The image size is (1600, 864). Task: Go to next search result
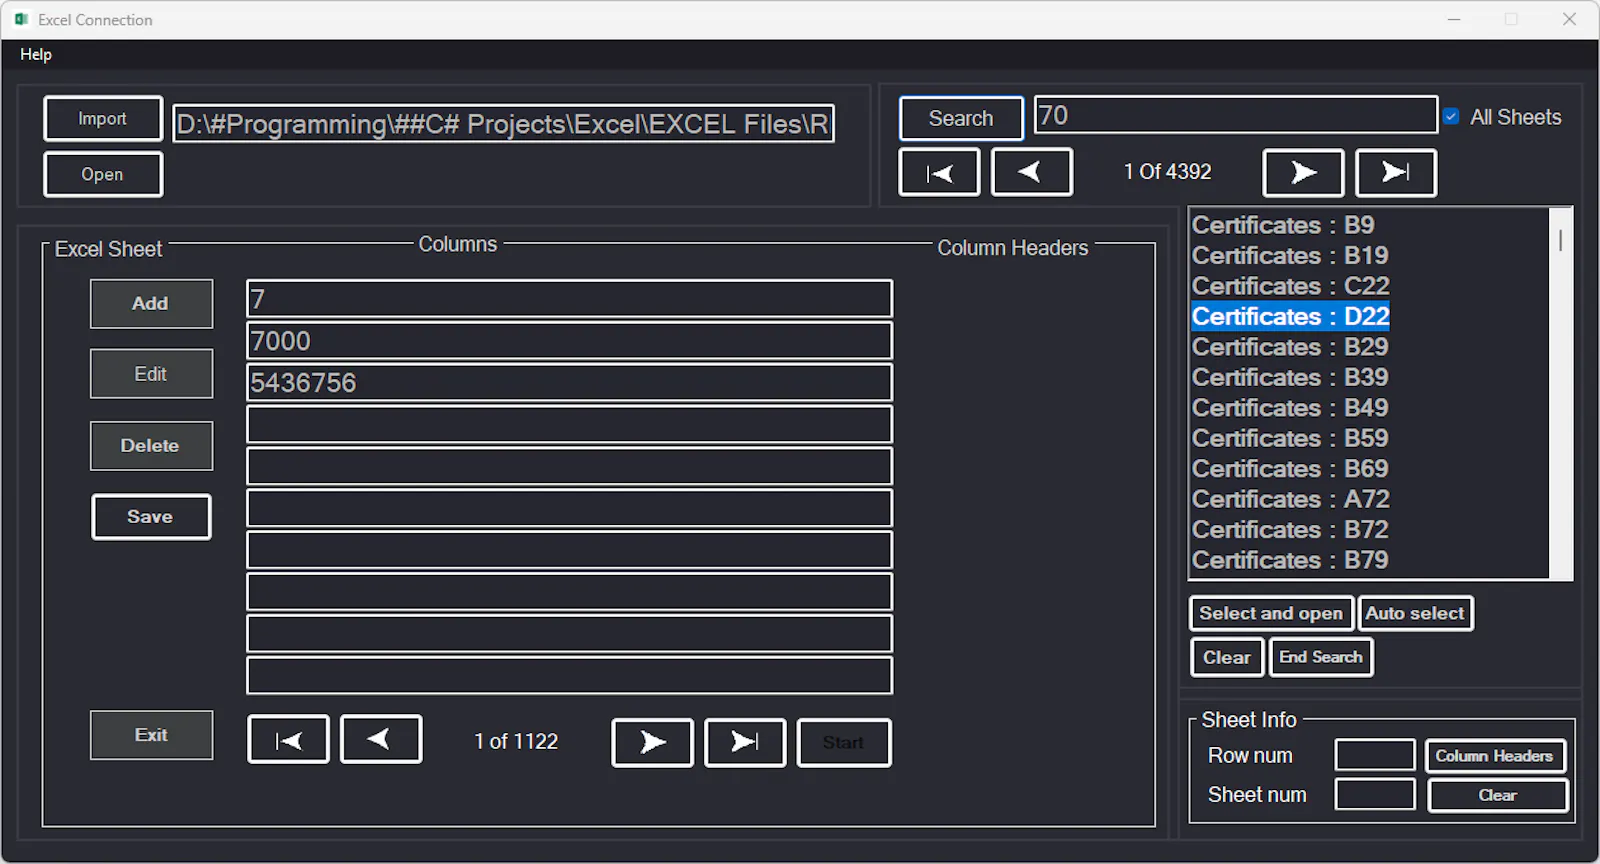point(1303,173)
